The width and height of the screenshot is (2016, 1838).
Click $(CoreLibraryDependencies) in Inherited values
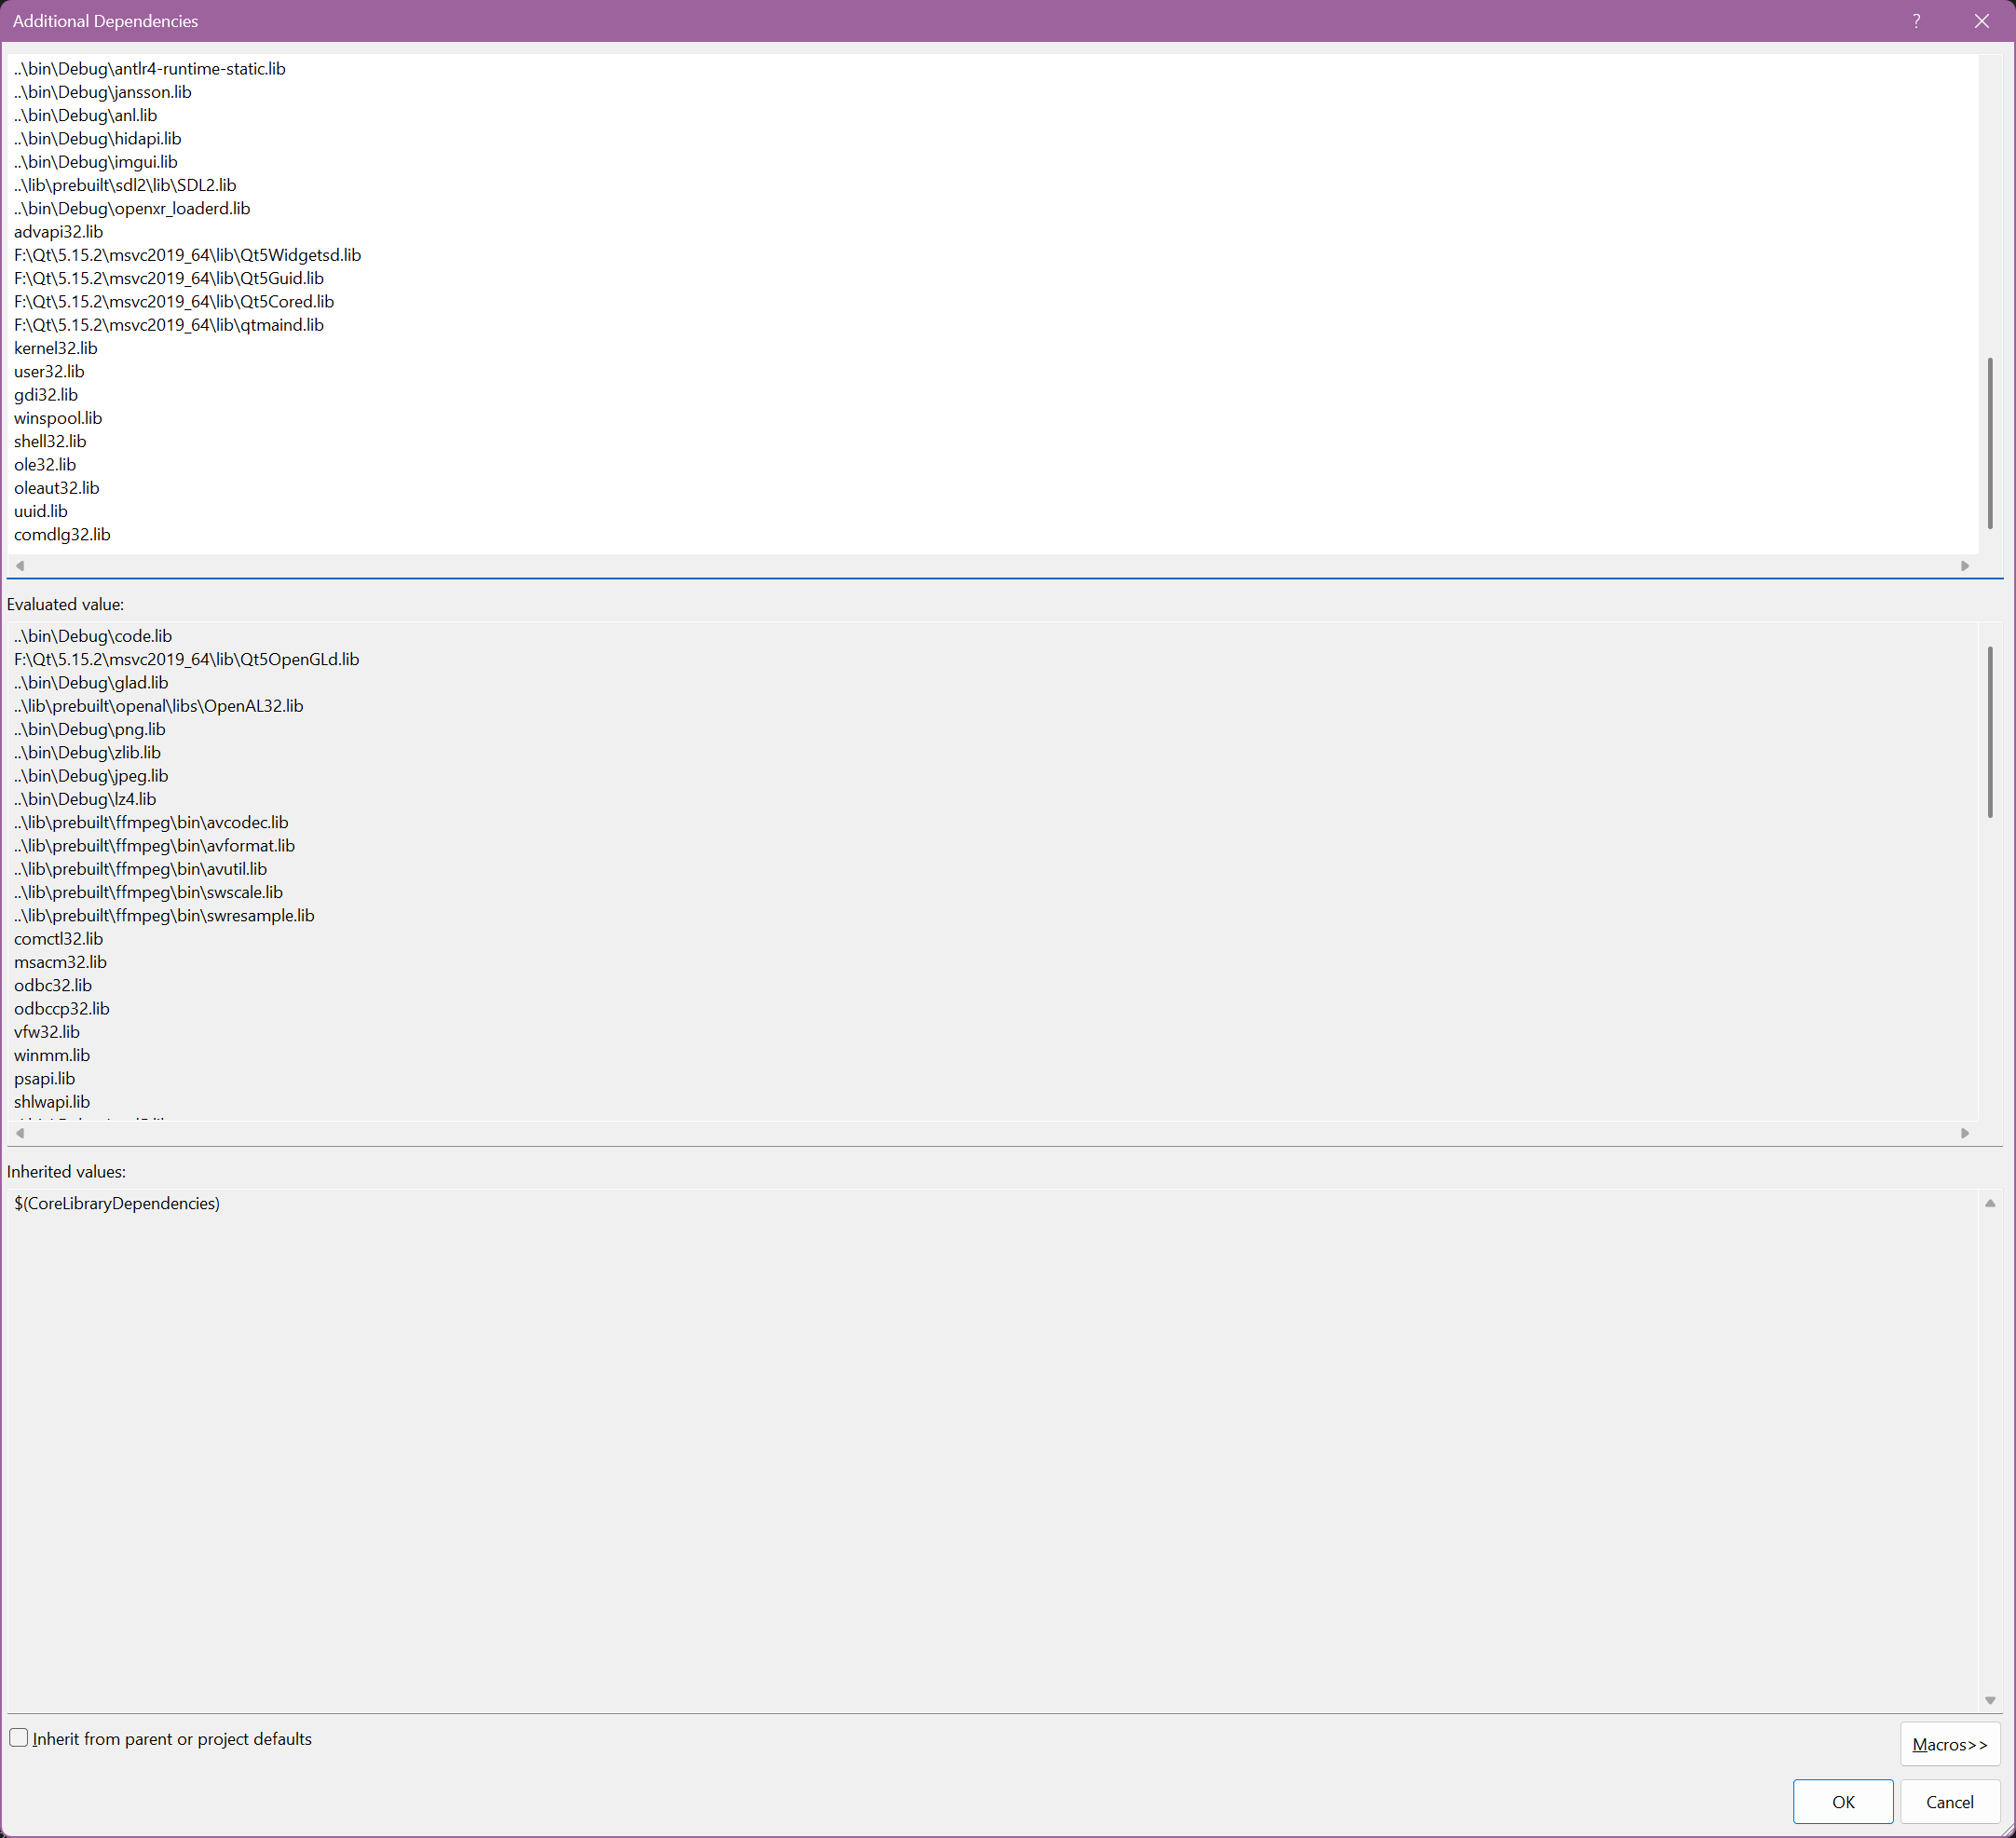click(117, 1203)
